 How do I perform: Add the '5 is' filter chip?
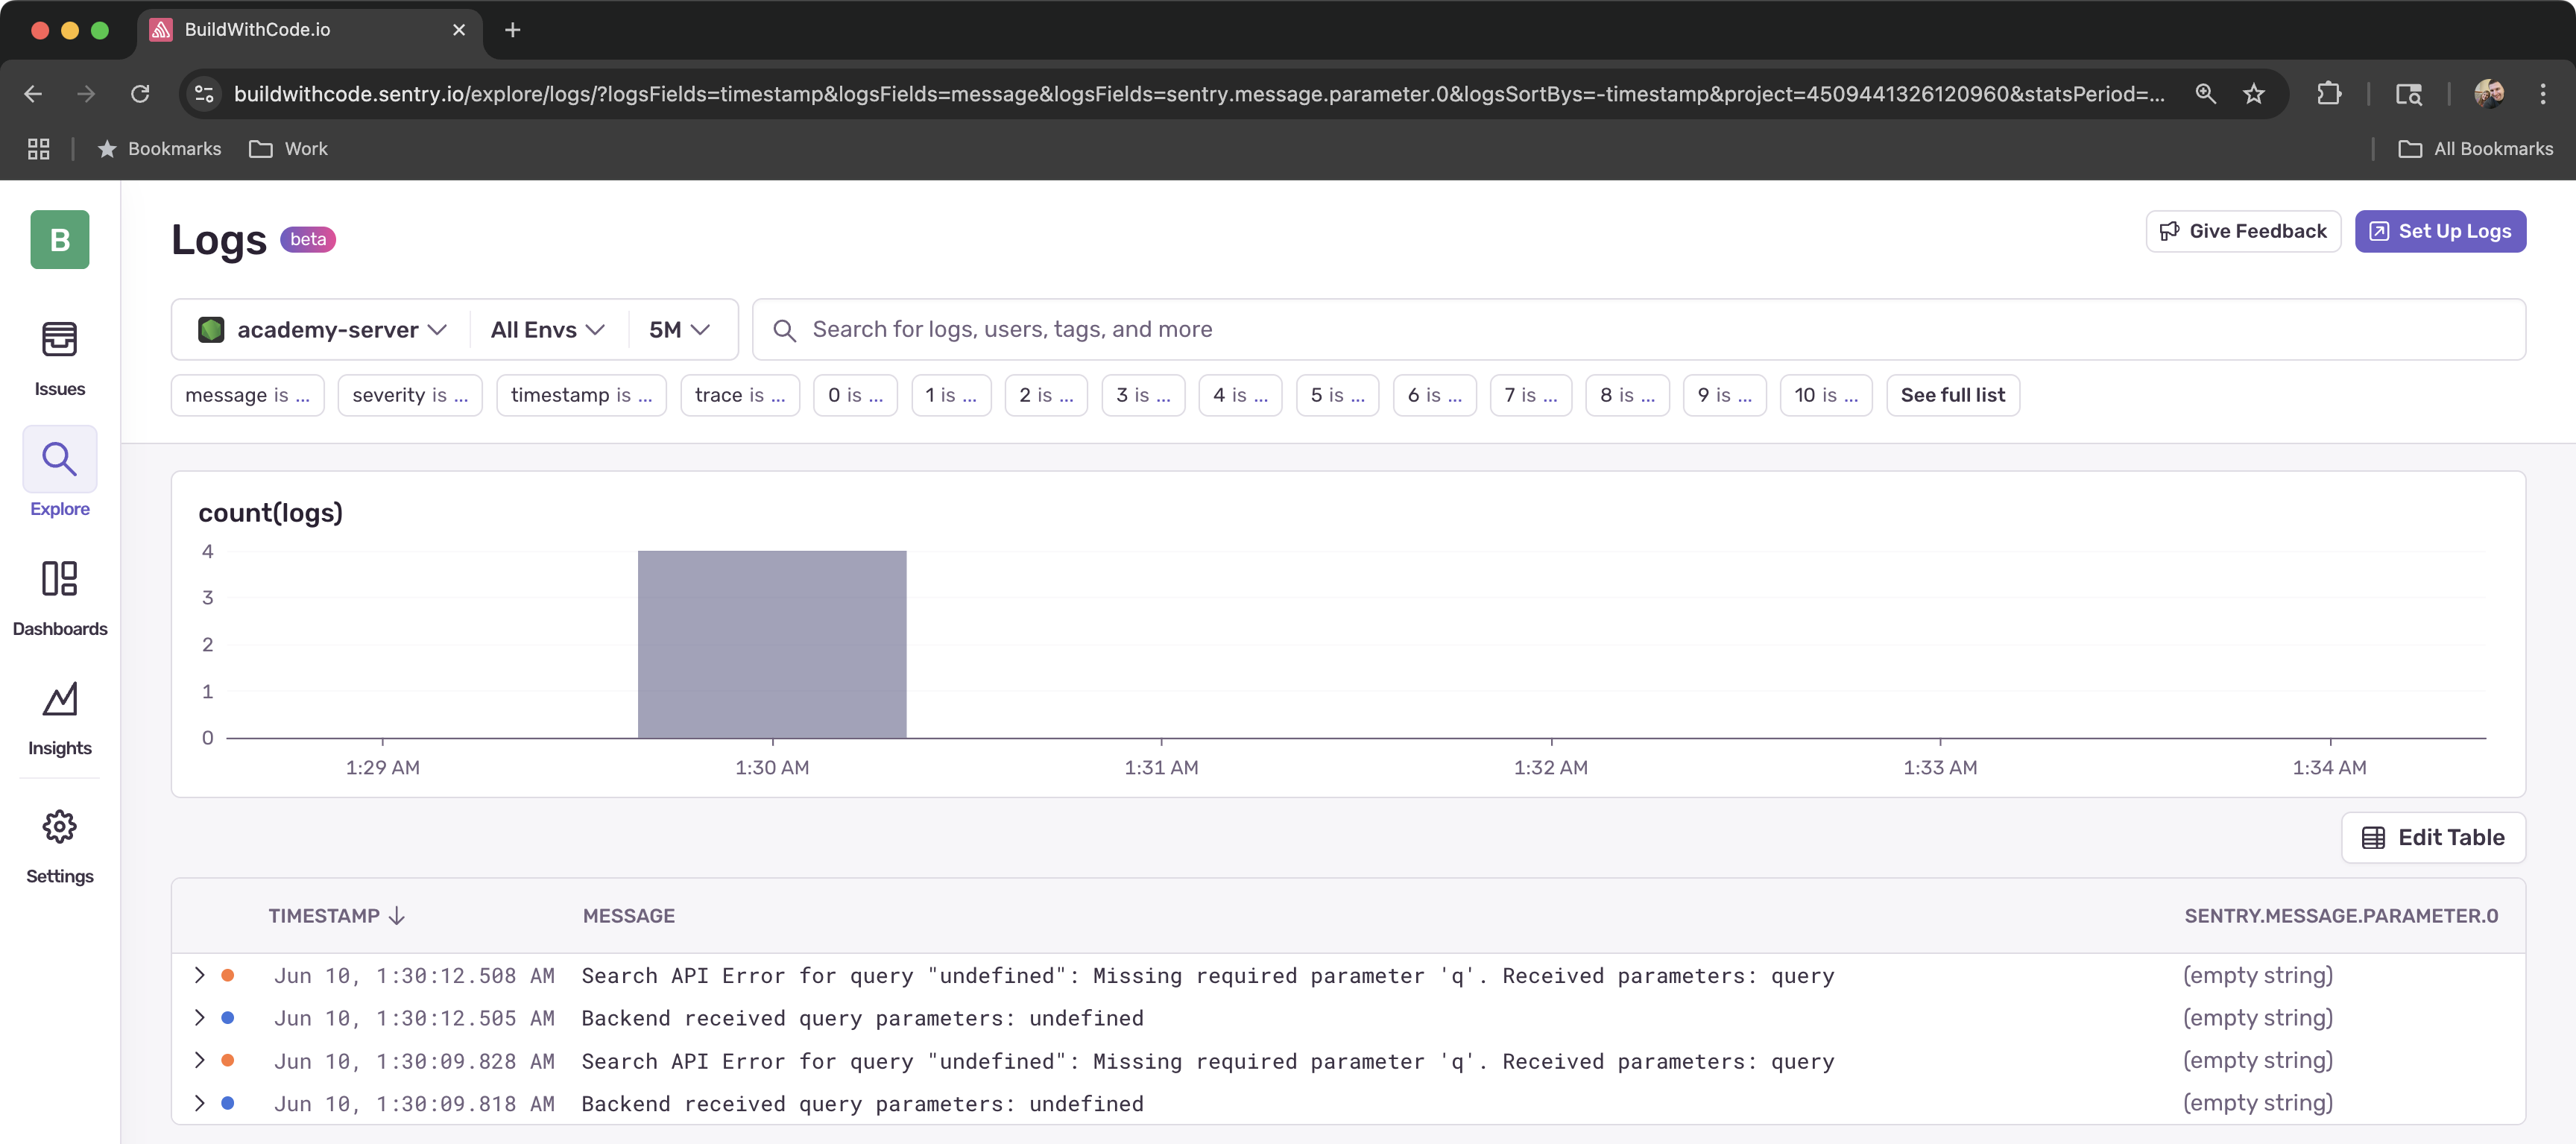[x=1337, y=395]
